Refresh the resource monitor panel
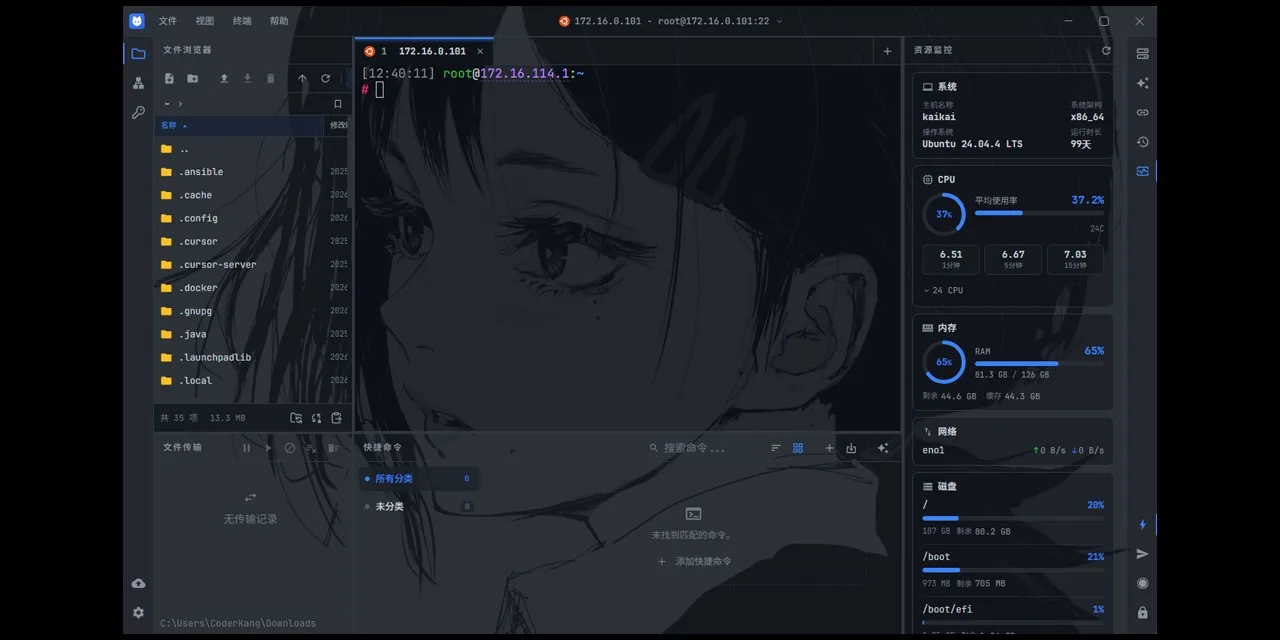Image resolution: width=1280 pixels, height=640 pixels. tap(1106, 50)
